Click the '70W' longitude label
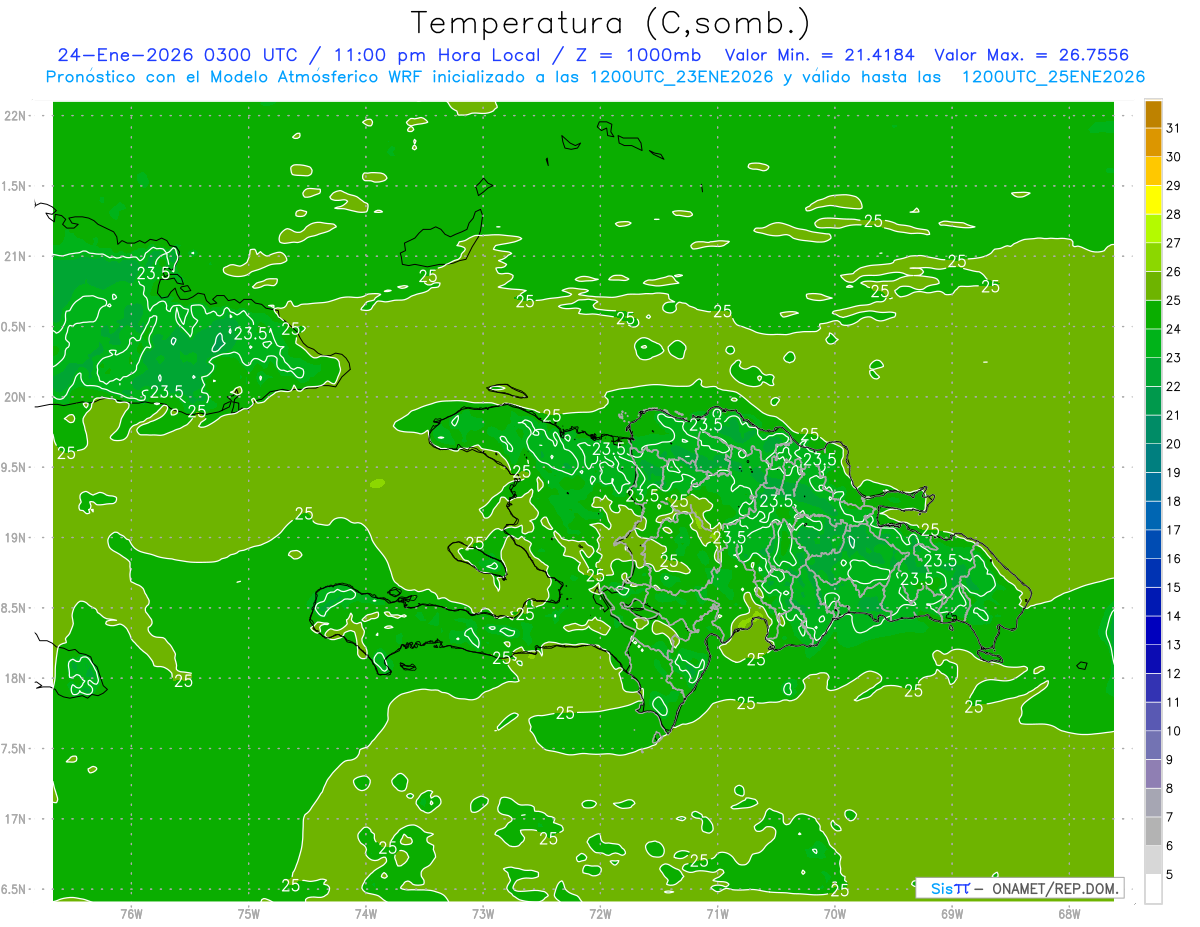The height and width of the screenshot is (927, 1200). (835, 914)
